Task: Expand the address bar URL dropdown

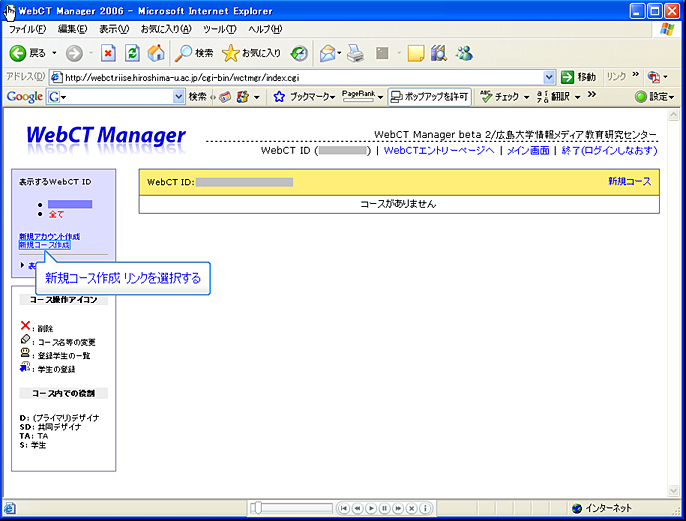Action: pos(549,77)
